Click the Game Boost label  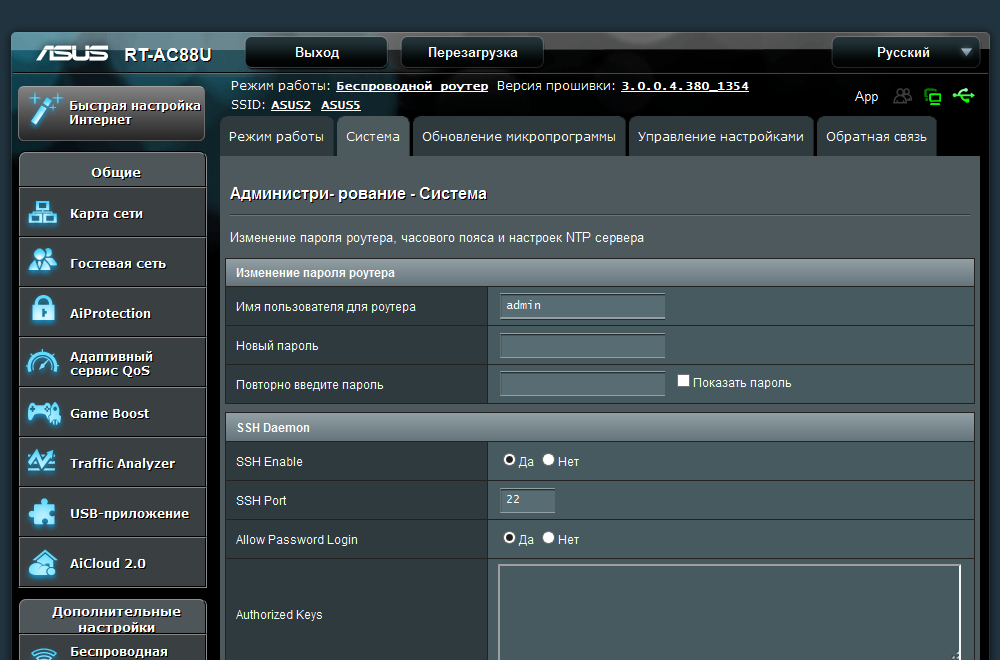pyautogui.click(x=110, y=413)
